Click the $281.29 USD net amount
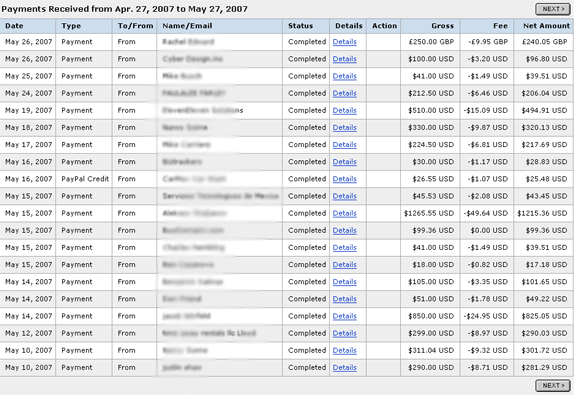Viewport: 574px width, 396px height. pos(545,368)
